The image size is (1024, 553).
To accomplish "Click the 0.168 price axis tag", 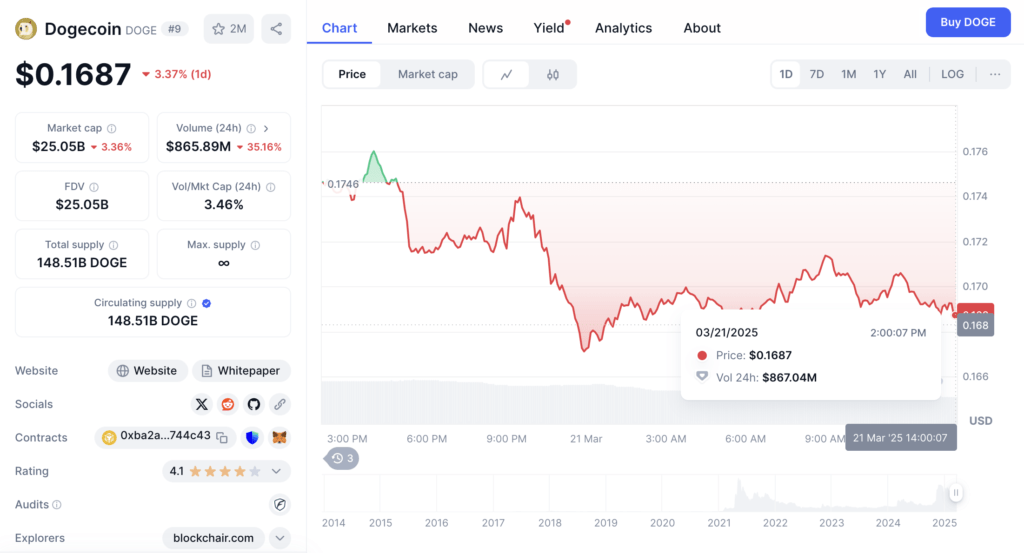I will click(x=976, y=325).
